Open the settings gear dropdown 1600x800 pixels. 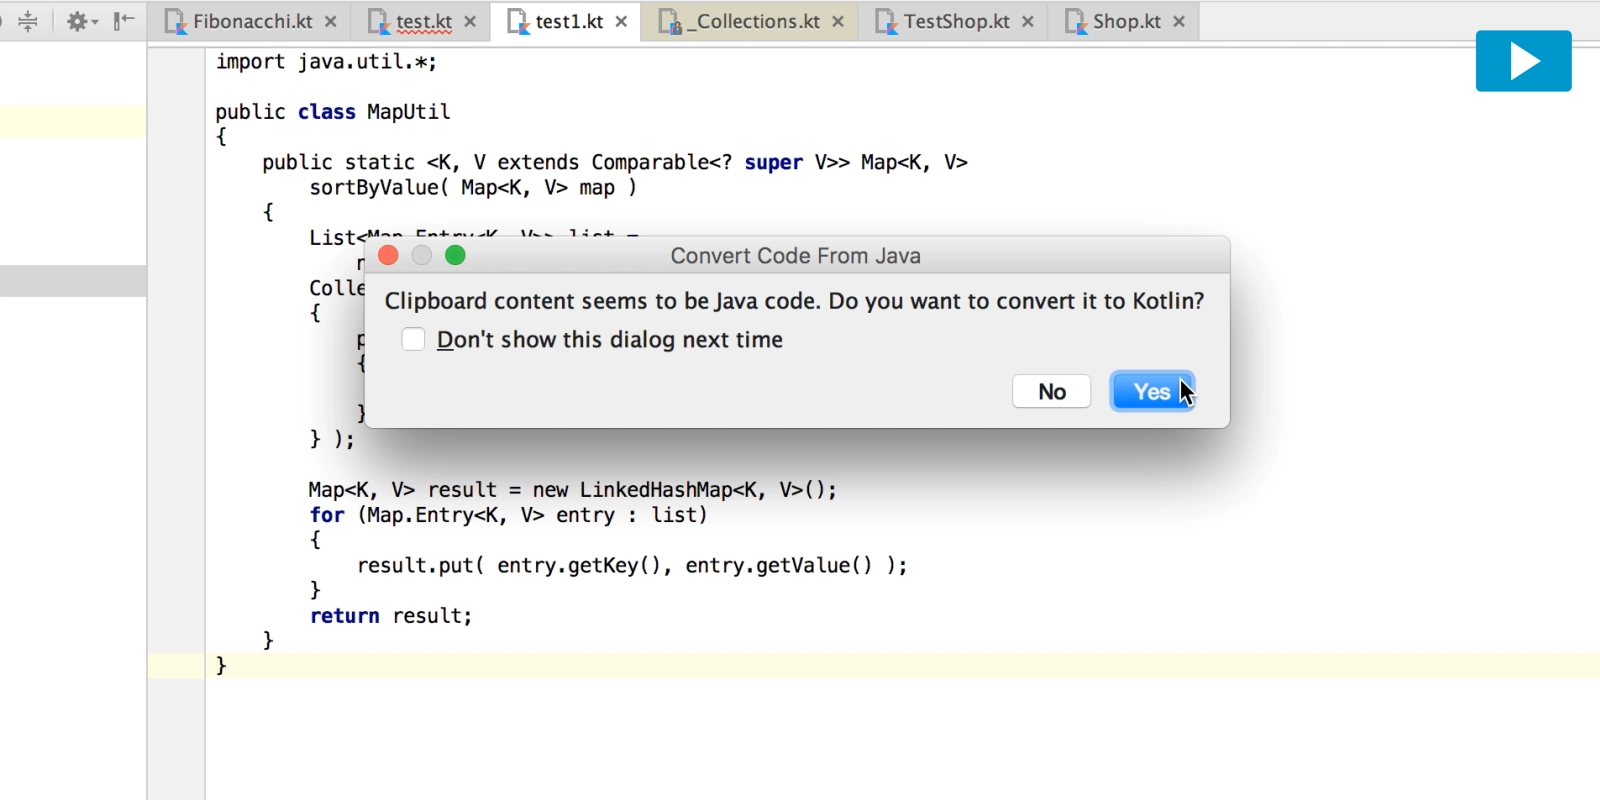[x=82, y=21]
